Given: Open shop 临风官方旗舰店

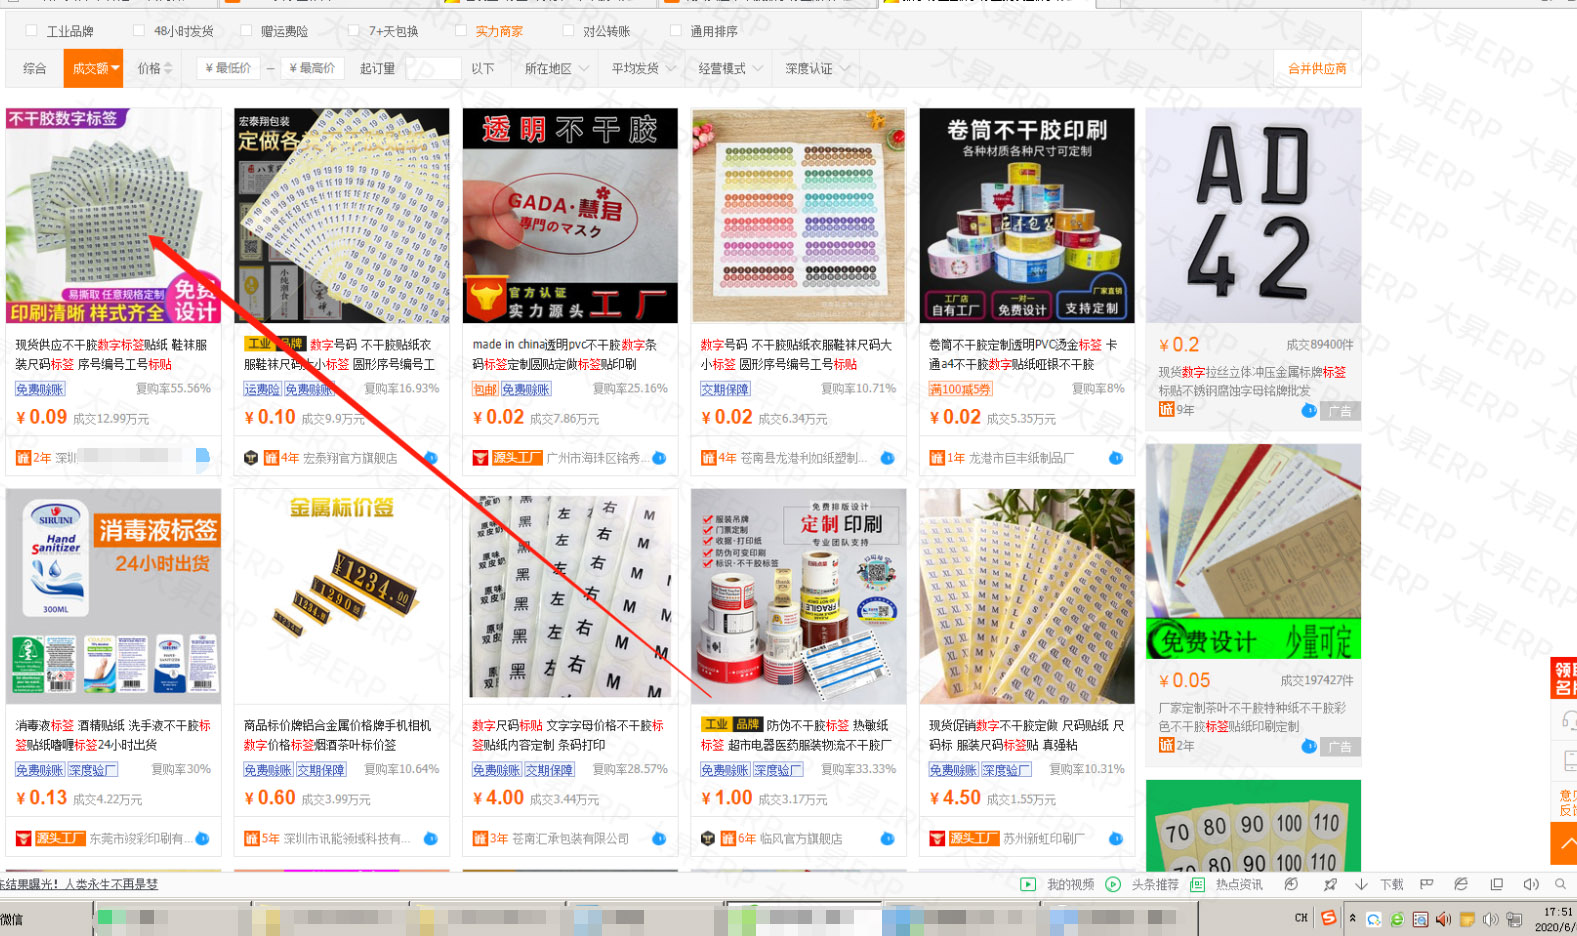Looking at the screenshot, I should [801, 839].
